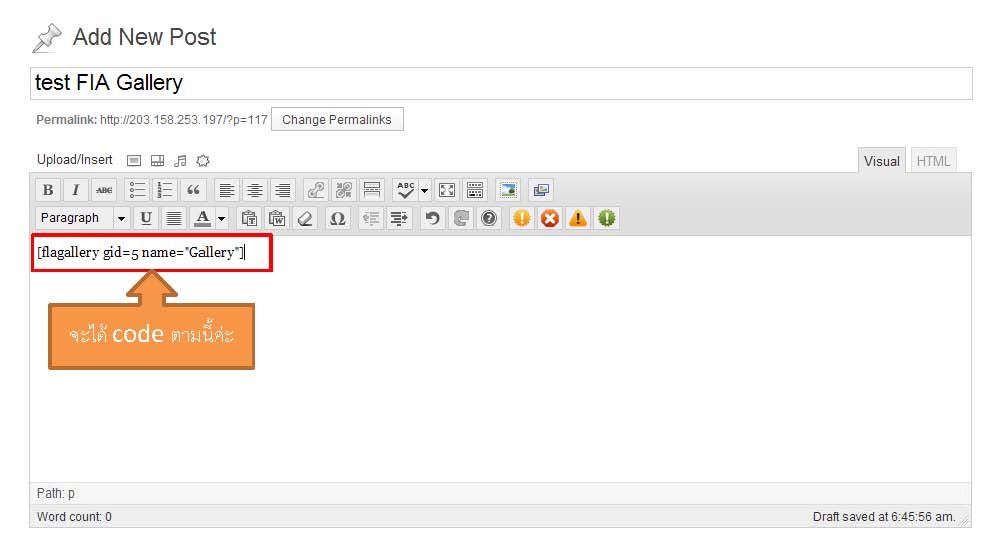Image resolution: width=1002 pixels, height=559 pixels.
Task: Paste as plain text
Action: 249,218
